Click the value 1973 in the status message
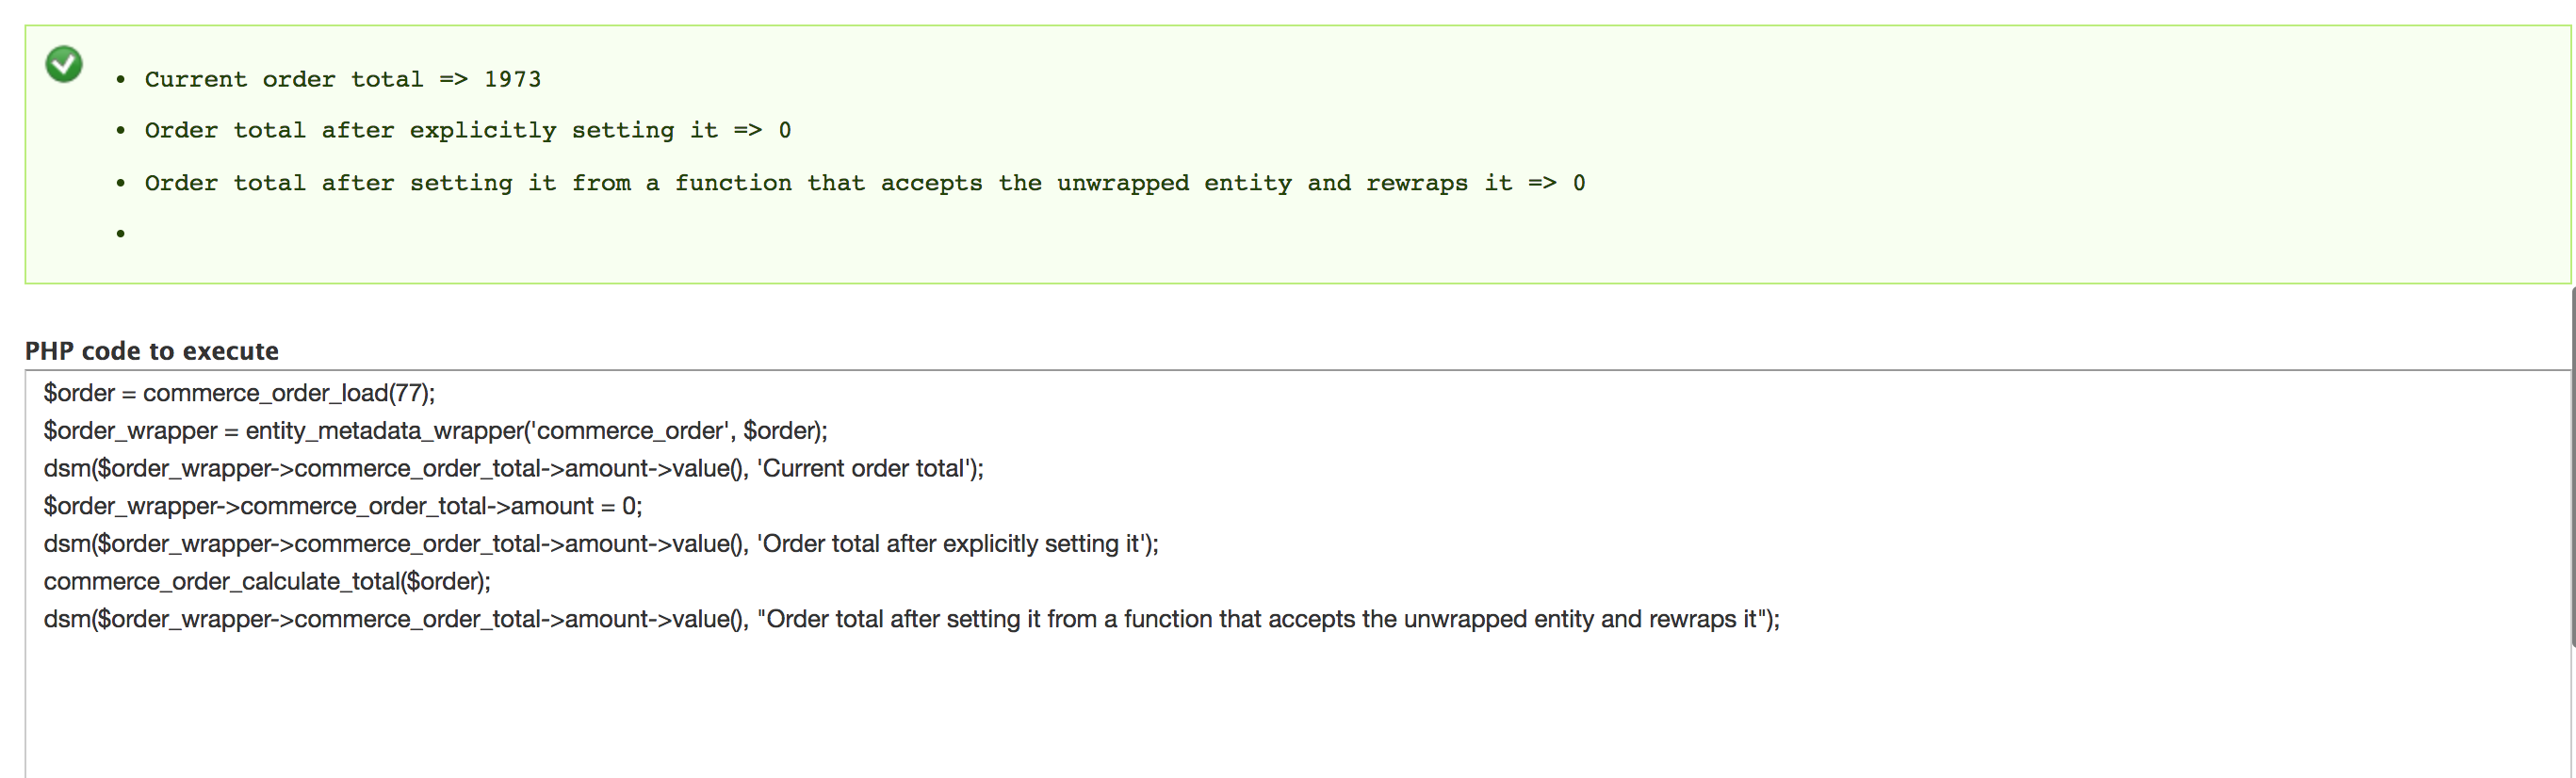Screen dimensions: 2576x778 (512, 79)
